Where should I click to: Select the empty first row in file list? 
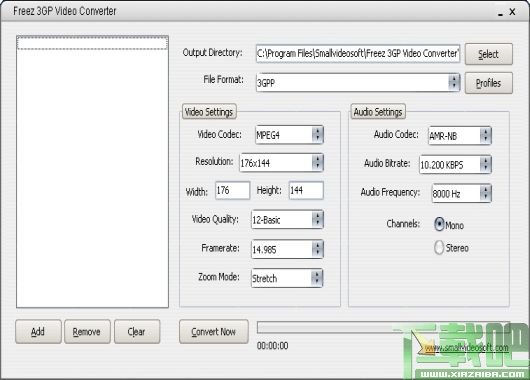pyautogui.click(x=92, y=43)
